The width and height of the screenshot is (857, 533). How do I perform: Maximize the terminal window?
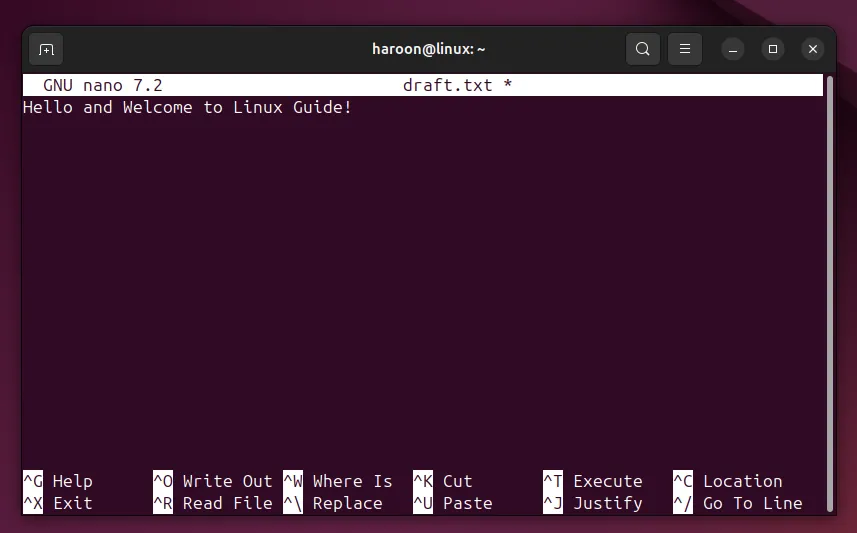pyautogui.click(x=773, y=49)
